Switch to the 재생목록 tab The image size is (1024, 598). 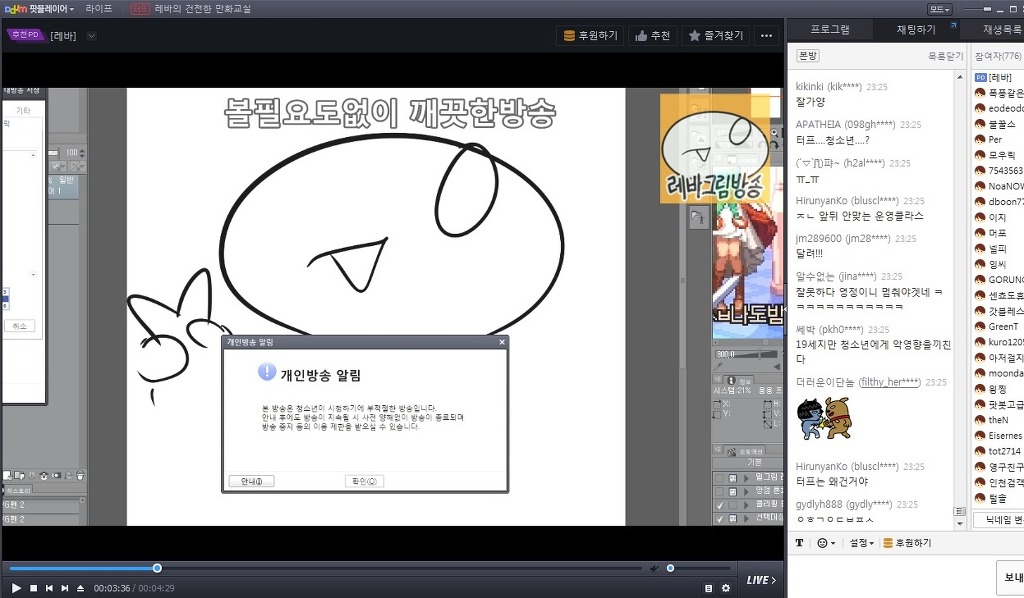tap(1002, 29)
